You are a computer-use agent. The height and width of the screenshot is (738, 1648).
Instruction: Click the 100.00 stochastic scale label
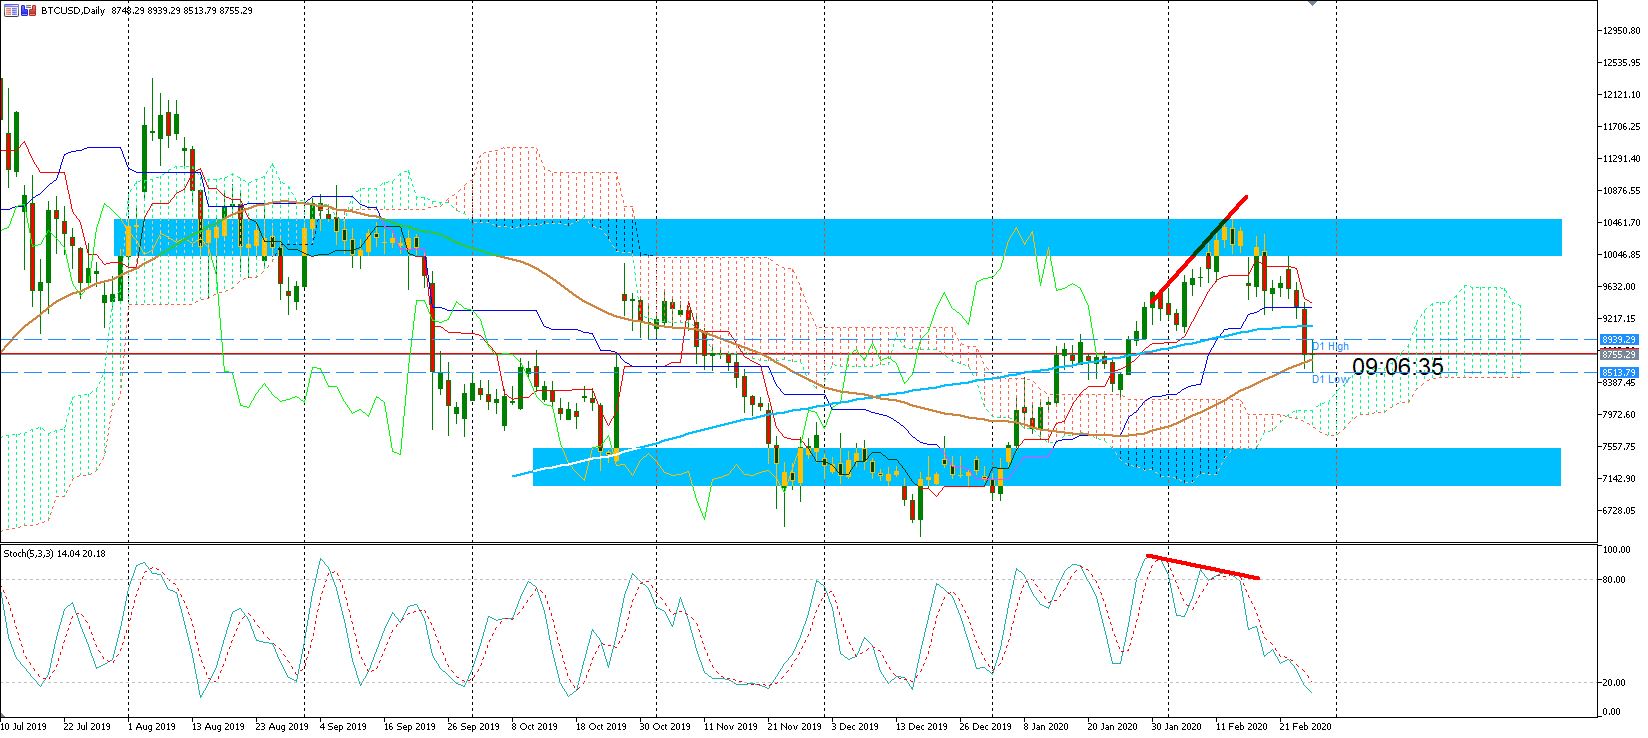click(1617, 550)
